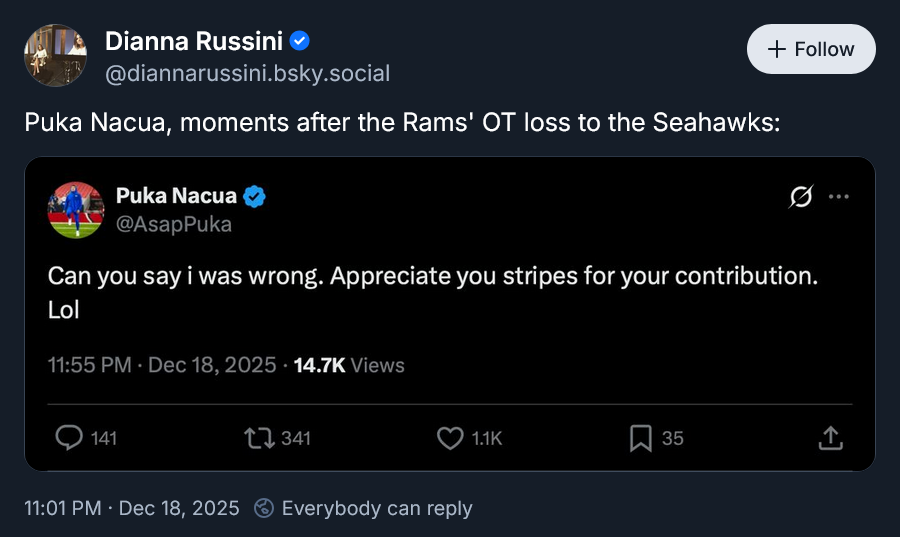
Task: Open the three-dot more options menu
Action: pos(839,197)
